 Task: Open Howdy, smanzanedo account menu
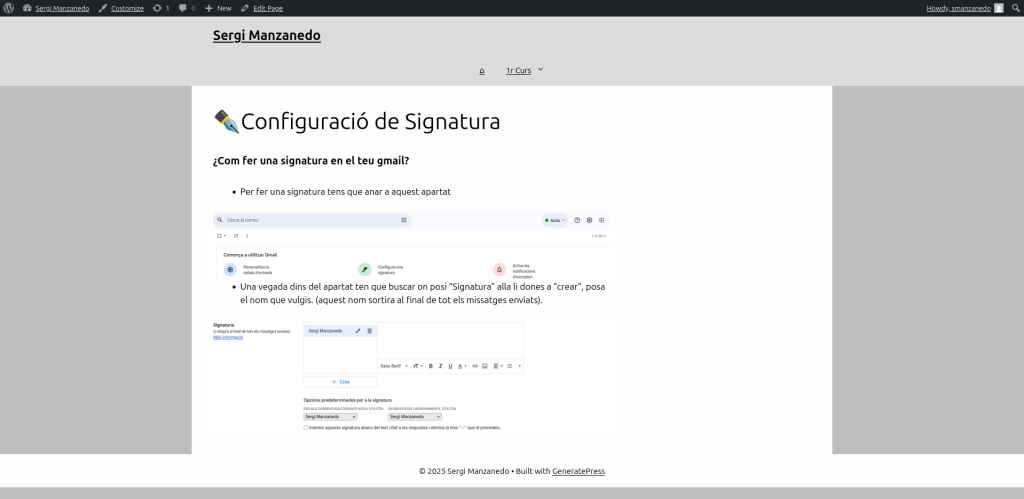click(x=958, y=8)
